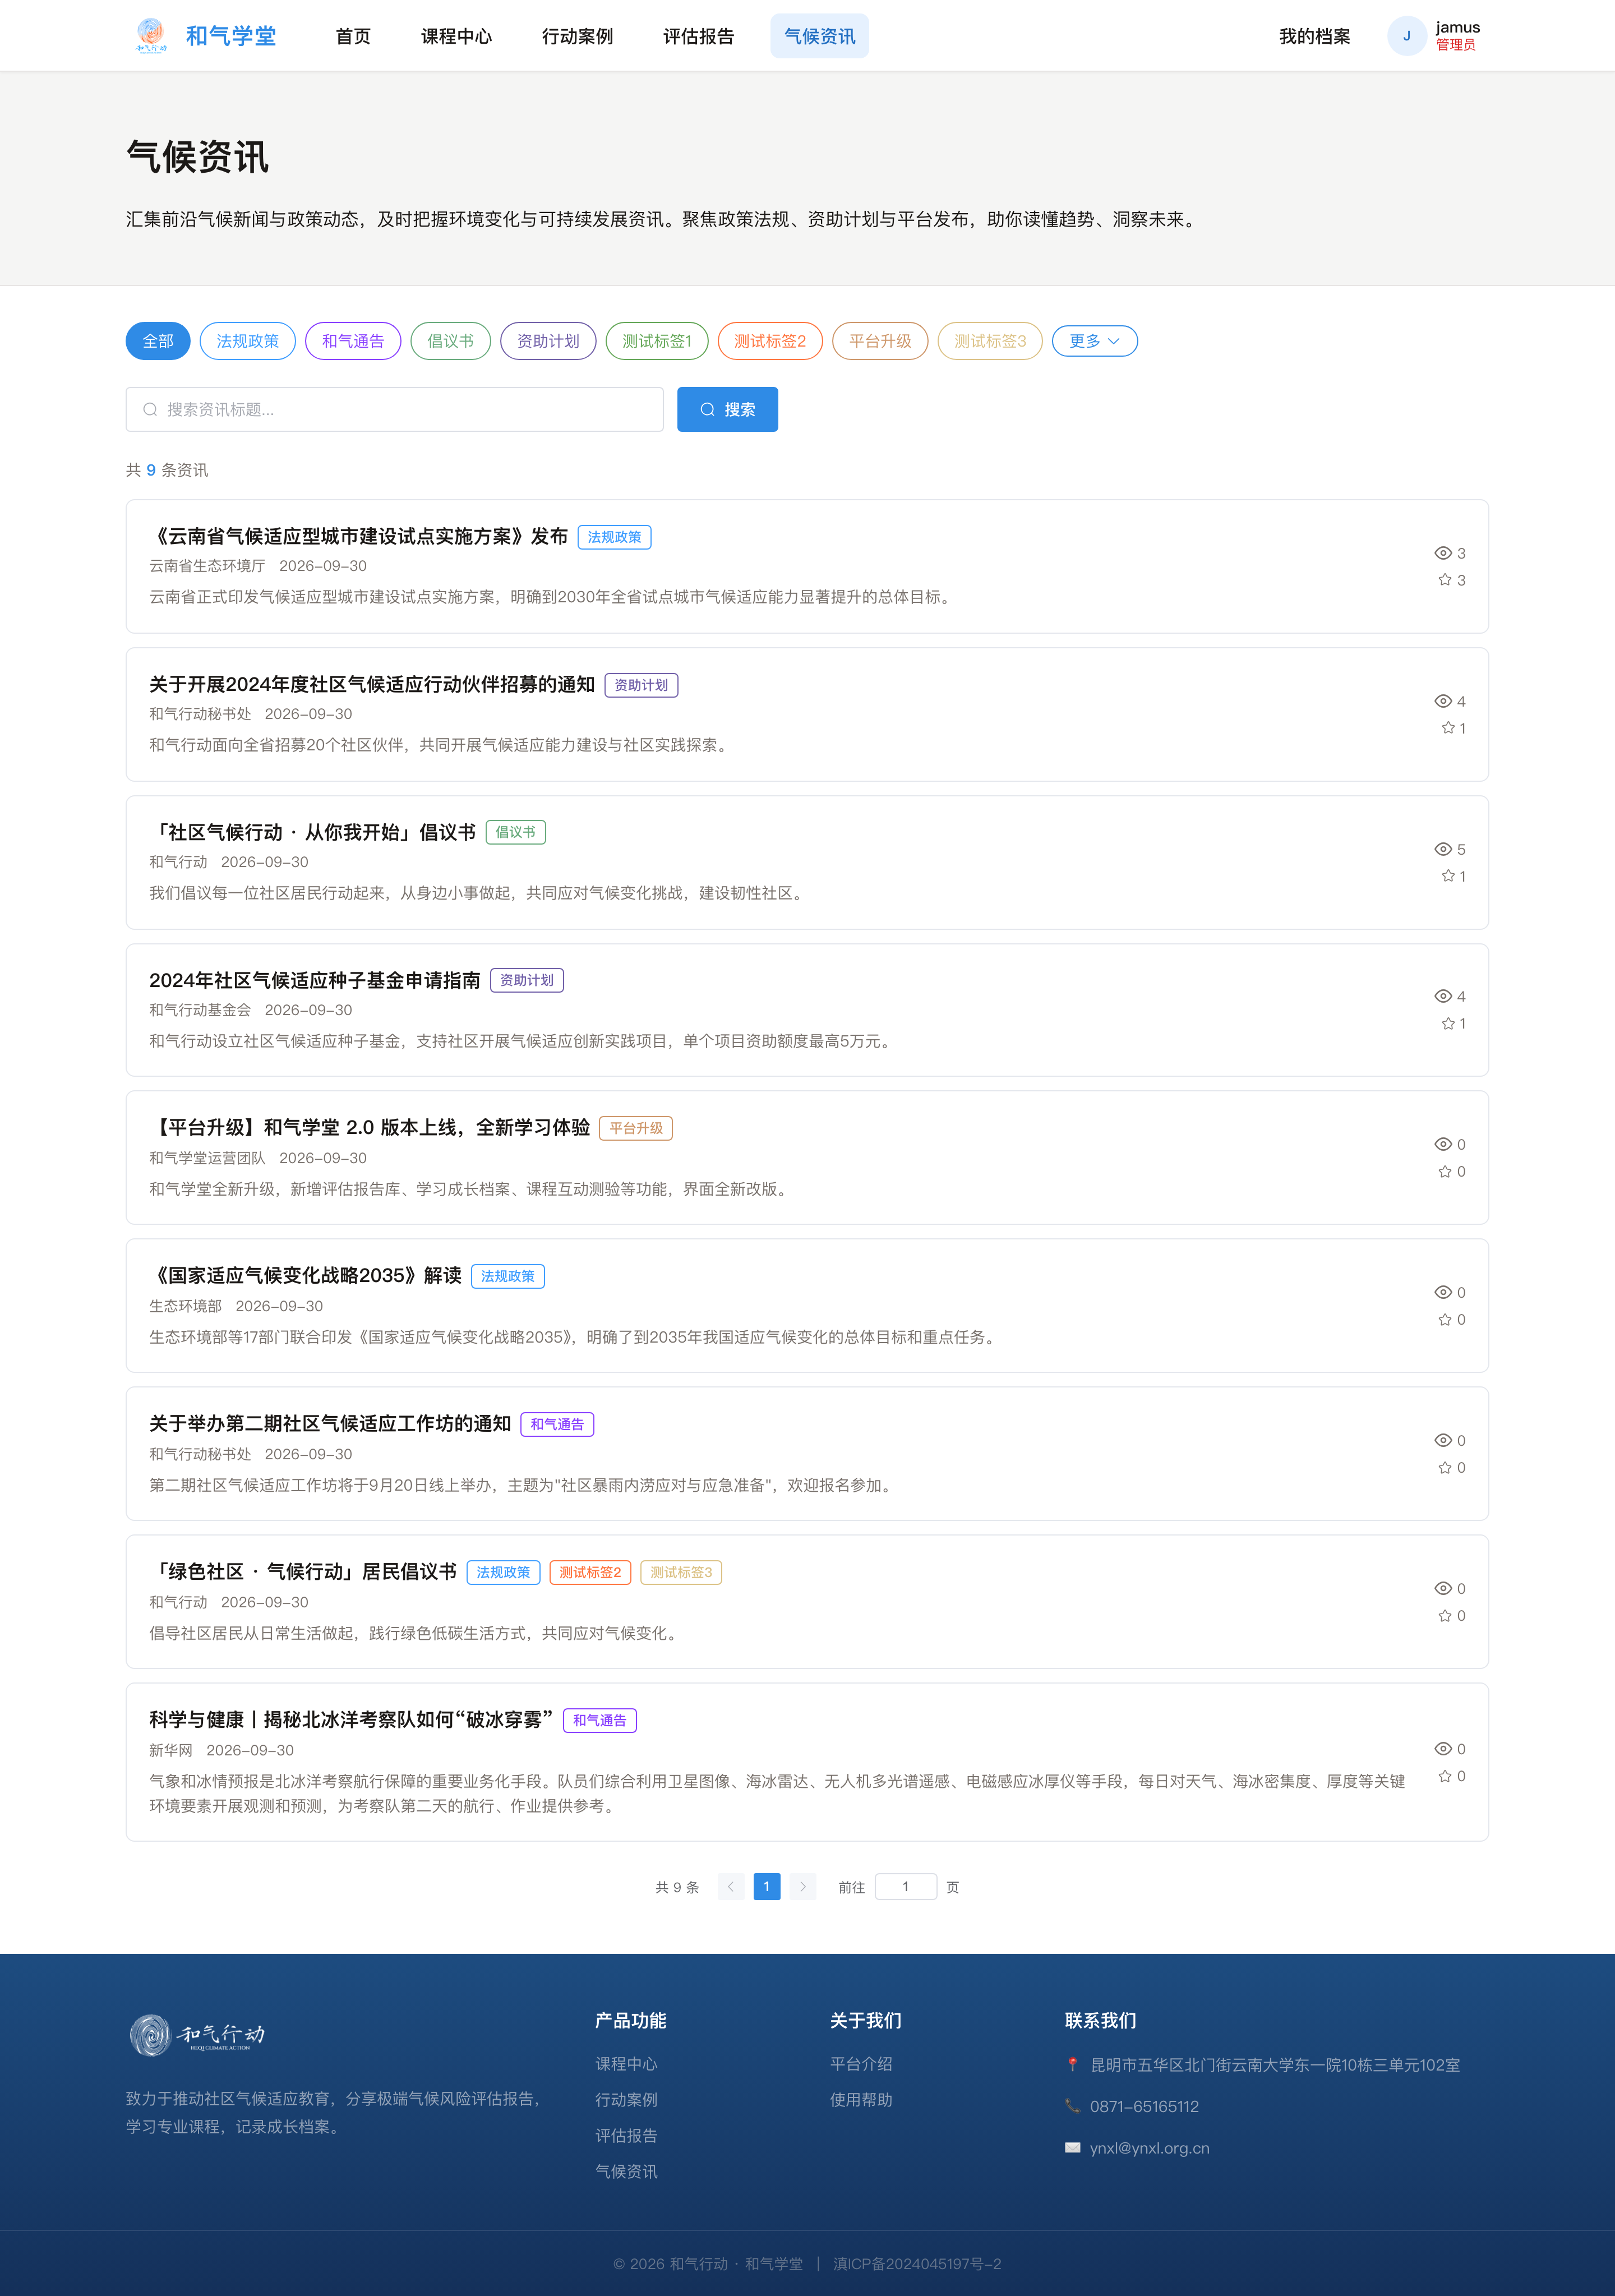Viewport: 1615px width, 2296px height.
Task: Click star icon on 和气学堂 2.0 版本上线 card
Action: [x=1444, y=1171]
